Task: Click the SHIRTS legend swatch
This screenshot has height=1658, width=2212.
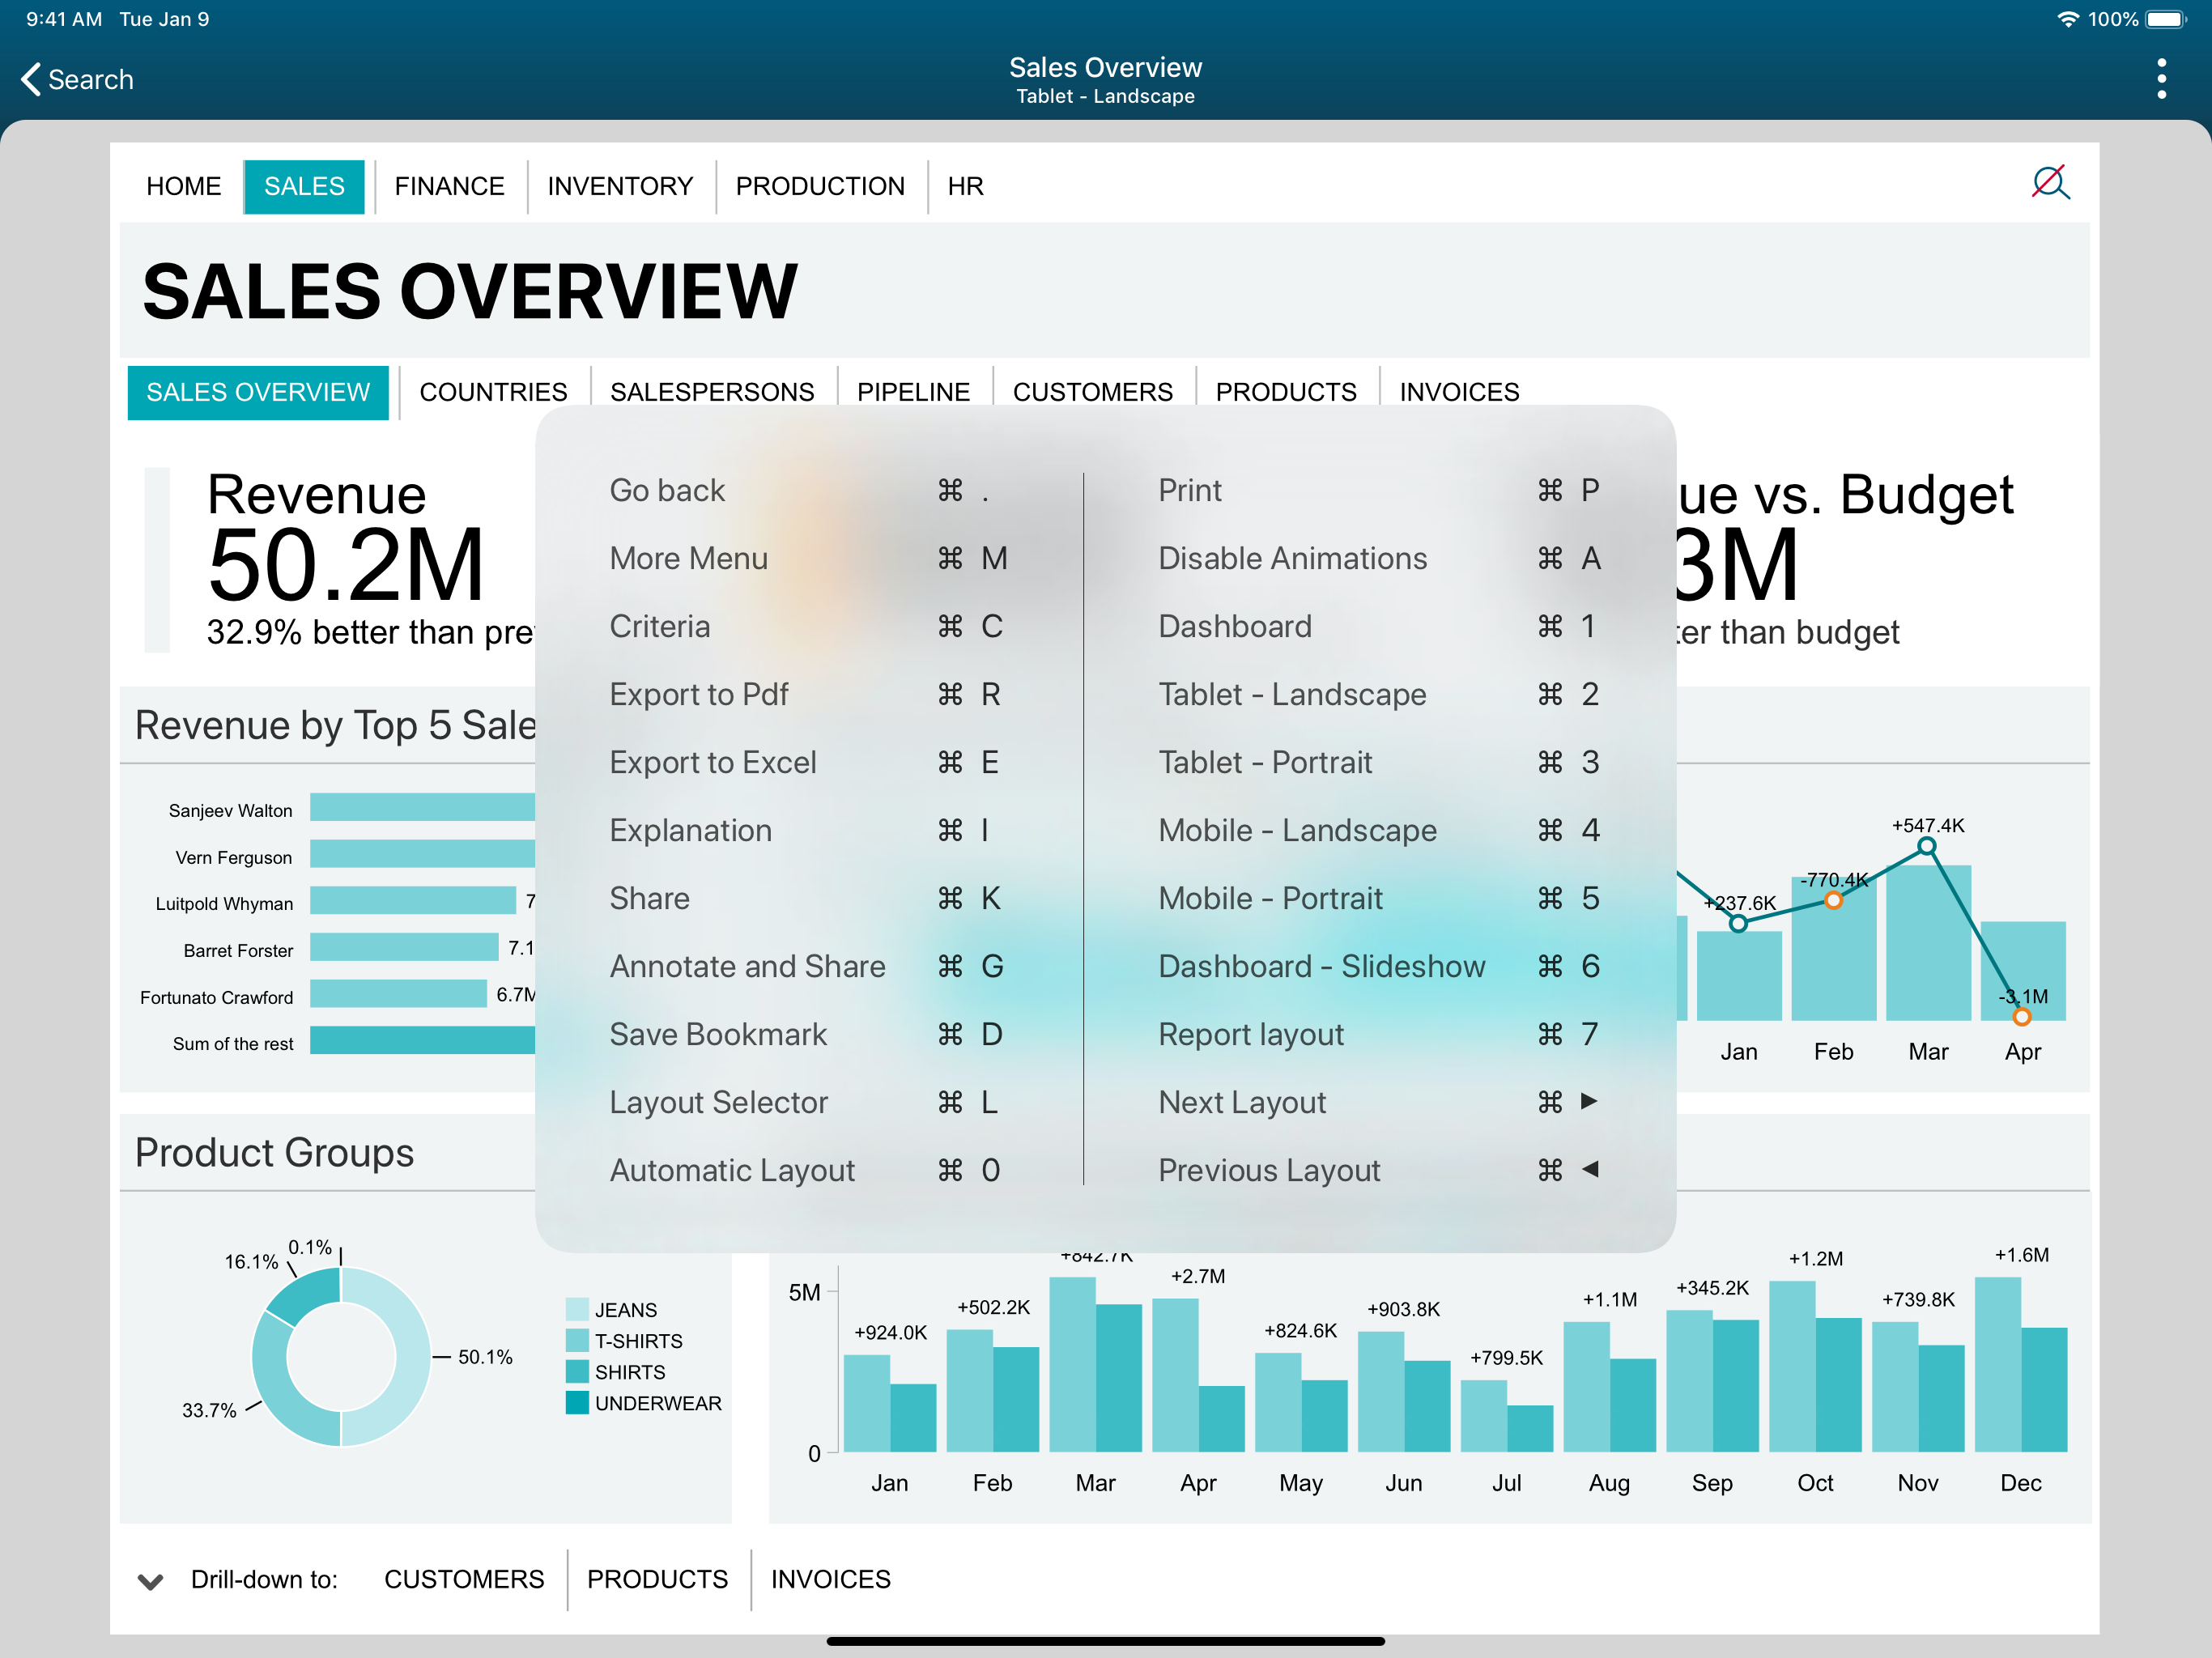Action: (x=577, y=1371)
